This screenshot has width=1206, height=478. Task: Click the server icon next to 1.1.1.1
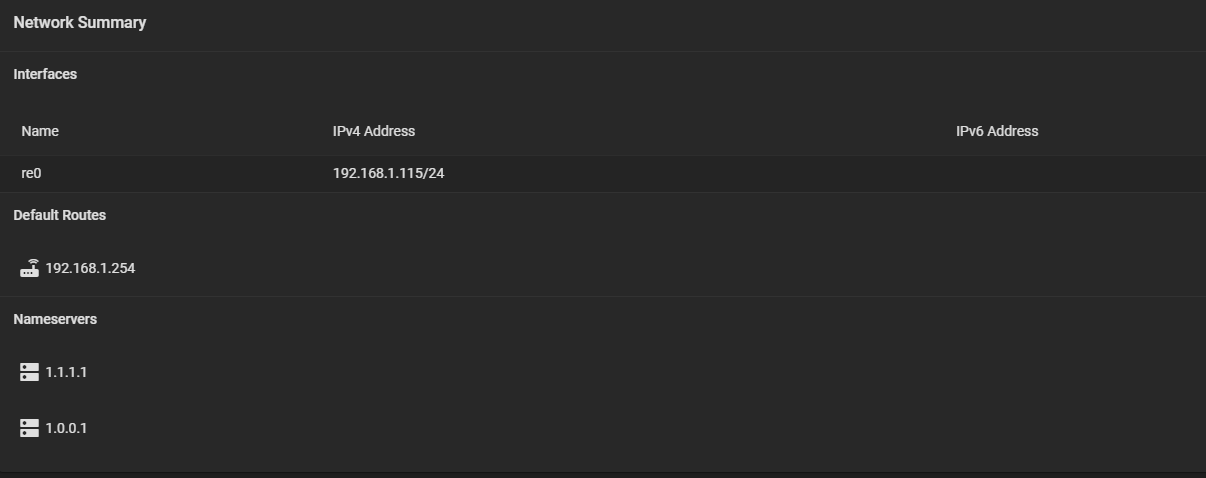[30, 372]
